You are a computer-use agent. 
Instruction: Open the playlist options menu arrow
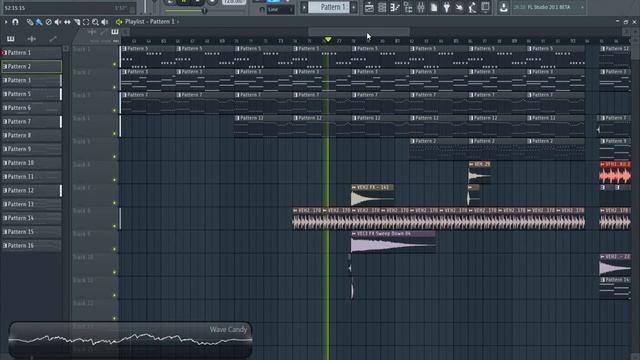click(x=6, y=22)
